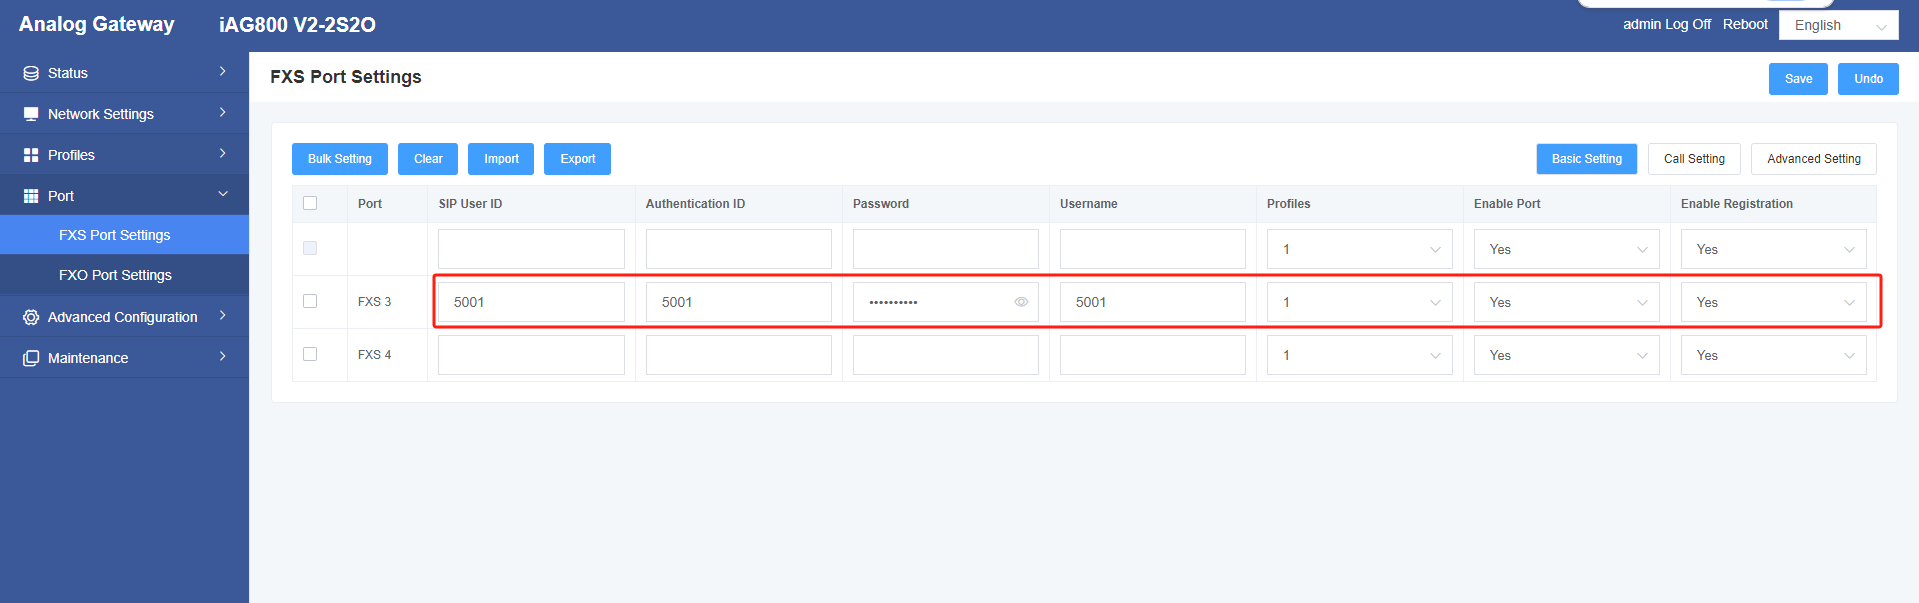
Task: Open the English language dropdown
Action: point(1838,26)
